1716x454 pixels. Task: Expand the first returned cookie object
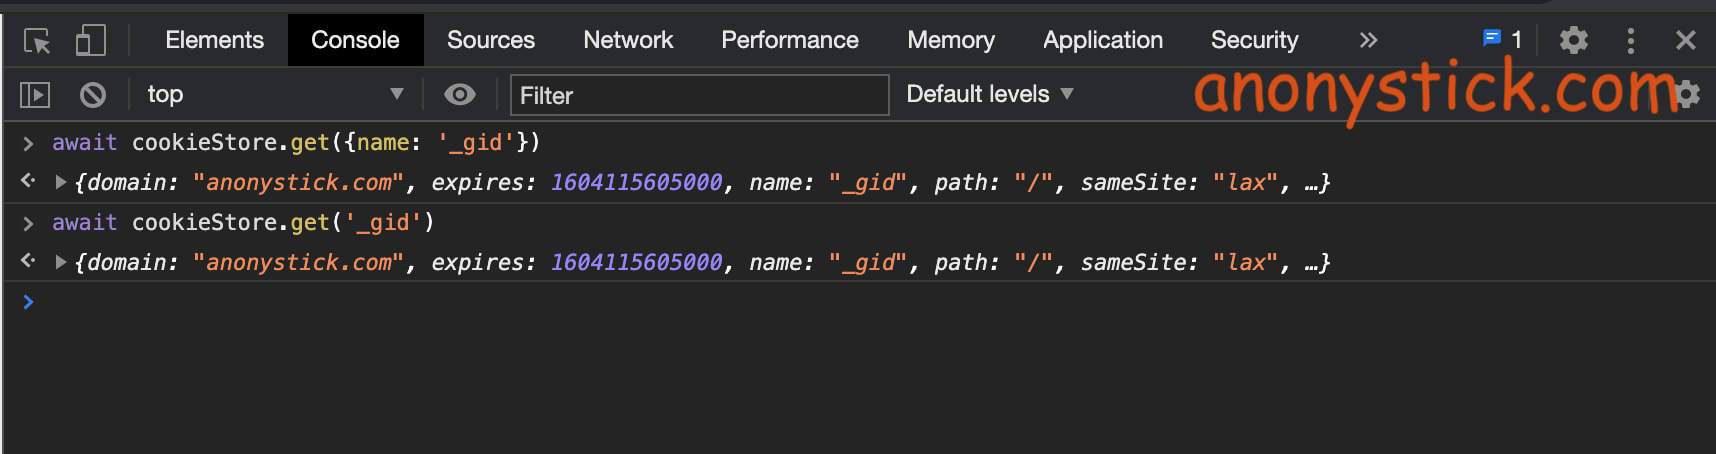click(61, 182)
